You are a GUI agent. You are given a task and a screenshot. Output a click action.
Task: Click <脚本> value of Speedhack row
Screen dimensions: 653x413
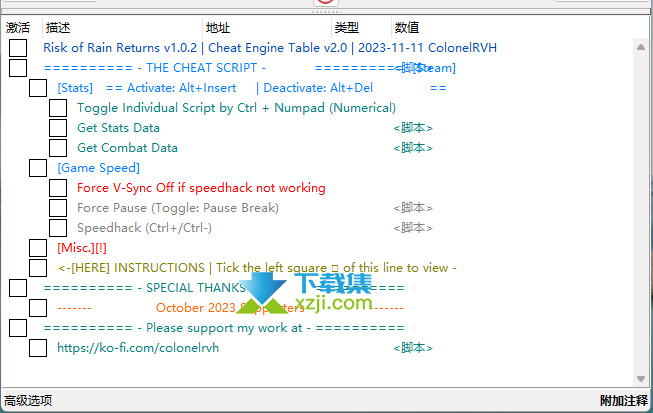click(x=413, y=228)
